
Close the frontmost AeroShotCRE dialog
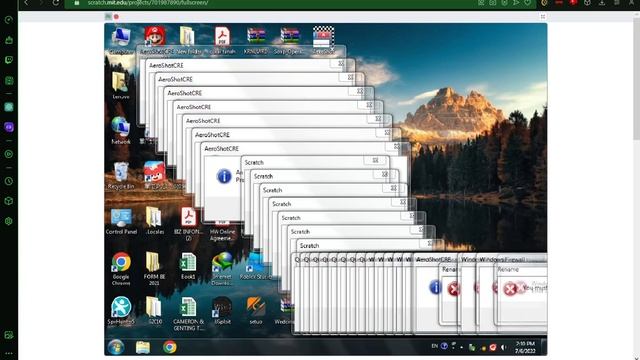tap(397, 147)
